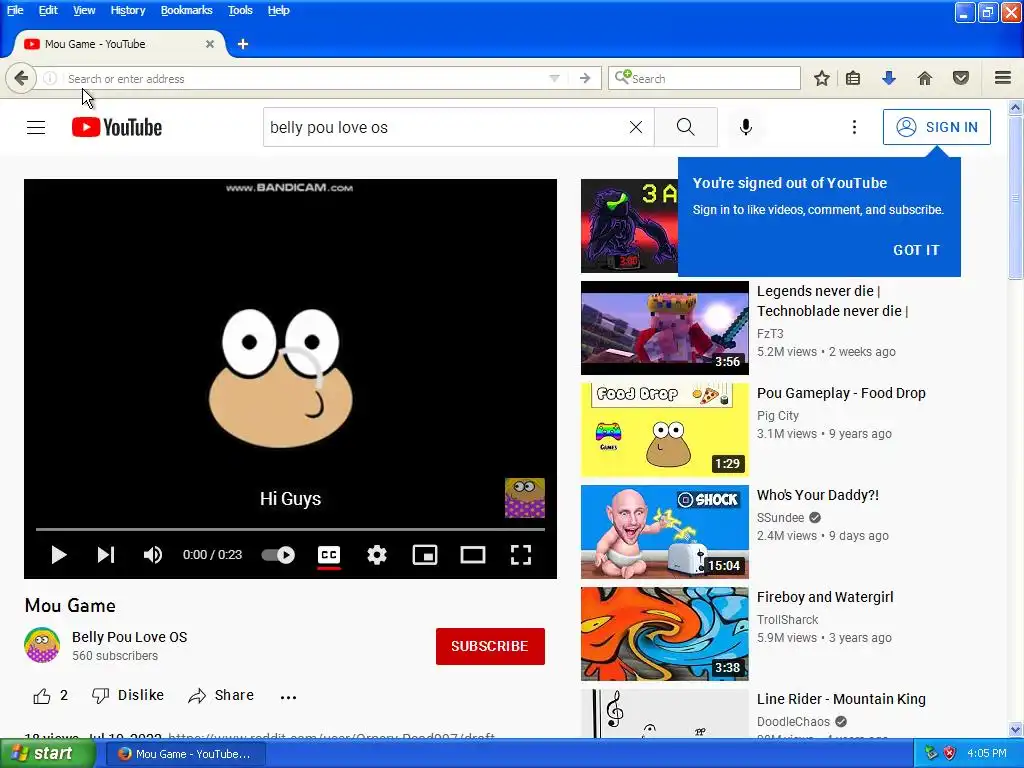Search with voice microphone icon

click(x=746, y=127)
